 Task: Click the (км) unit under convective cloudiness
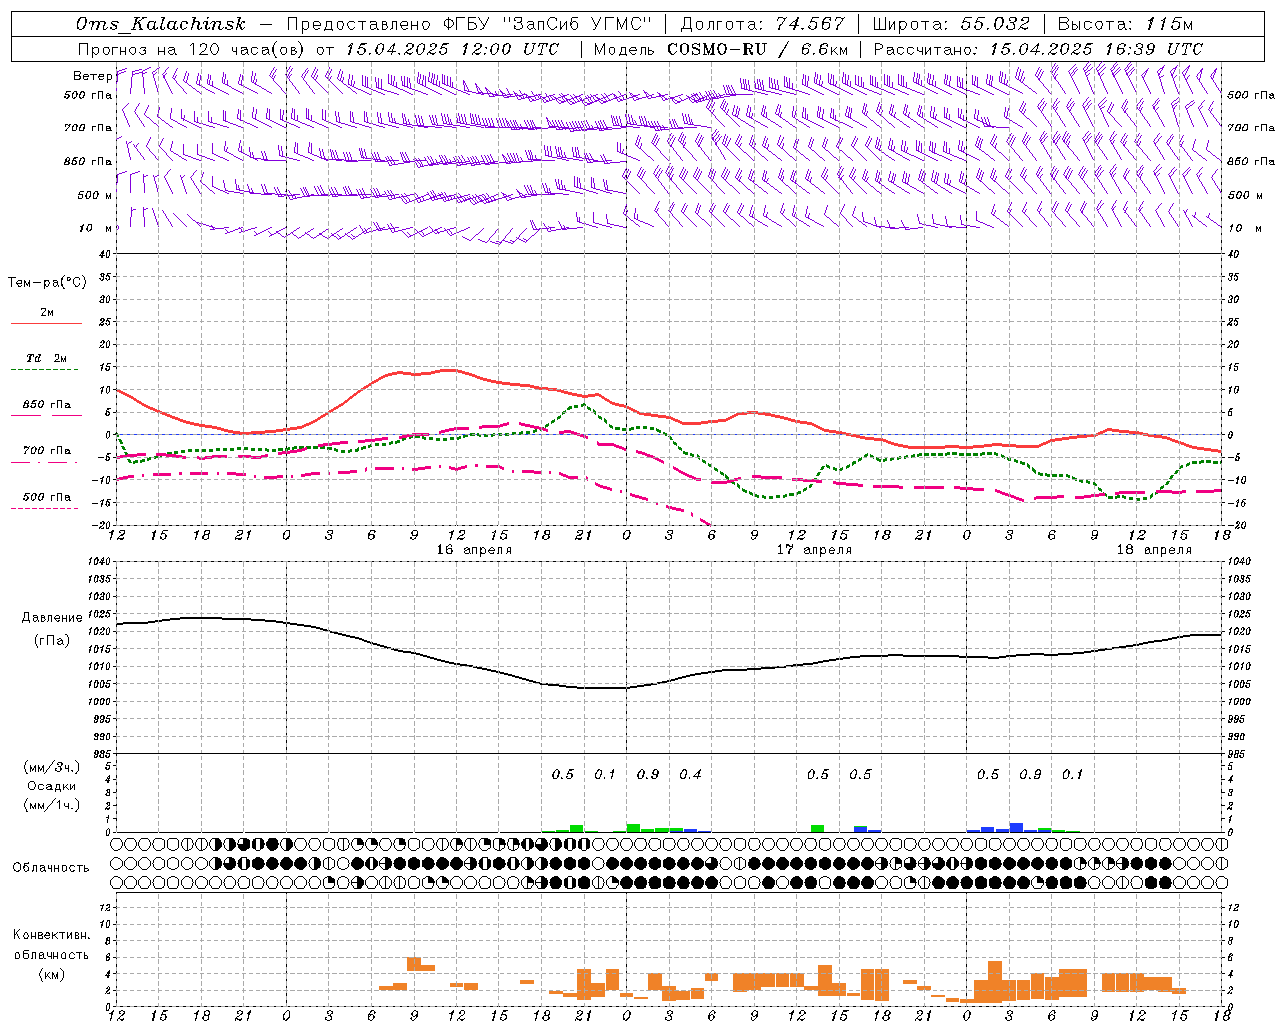tap(51, 974)
